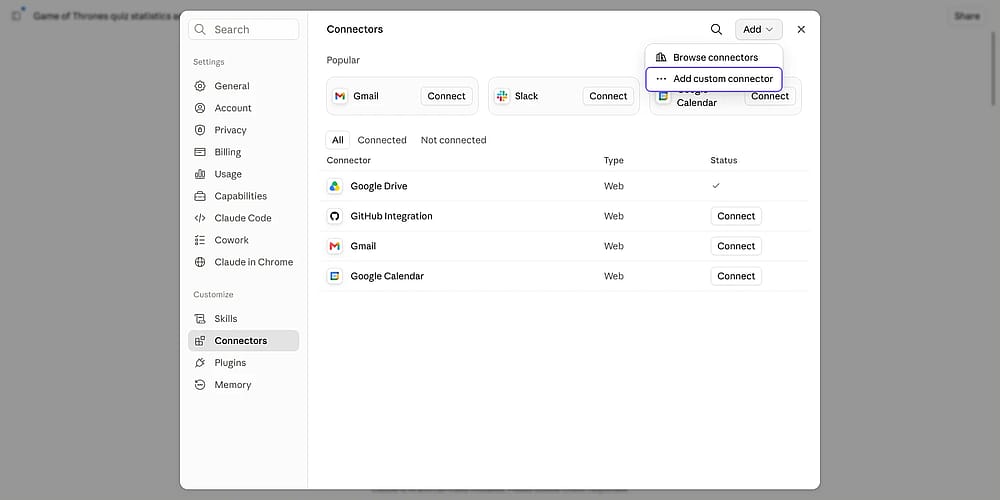Open the Plugins page
The image size is (1000, 500).
[x=243, y=363]
